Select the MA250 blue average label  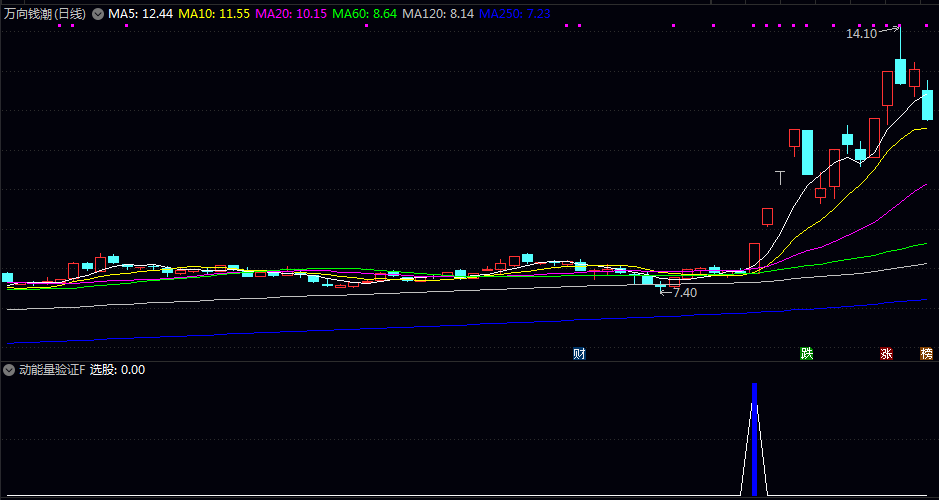(x=514, y=15)
